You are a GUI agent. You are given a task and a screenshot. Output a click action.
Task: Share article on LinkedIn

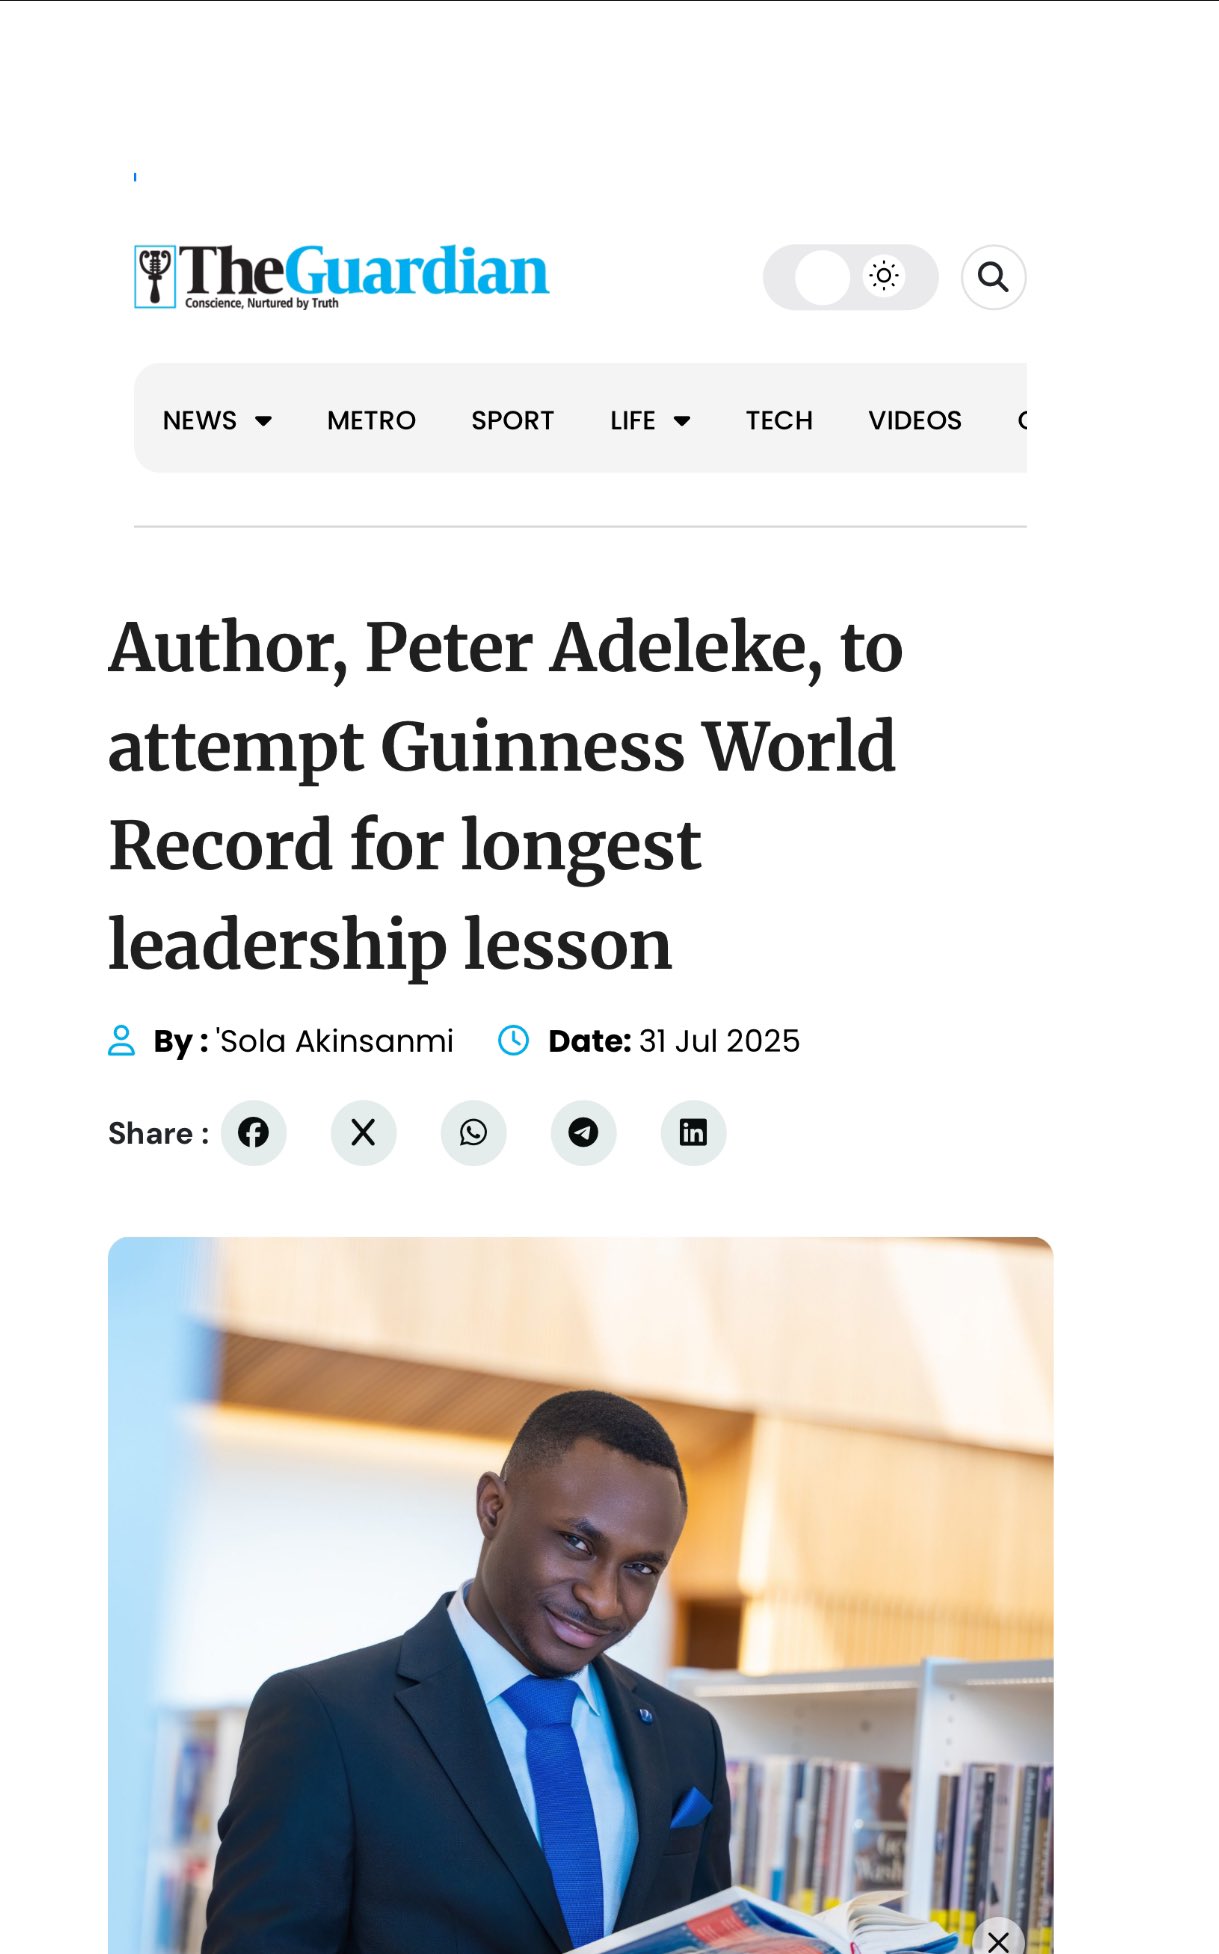tap(694, 1133)
